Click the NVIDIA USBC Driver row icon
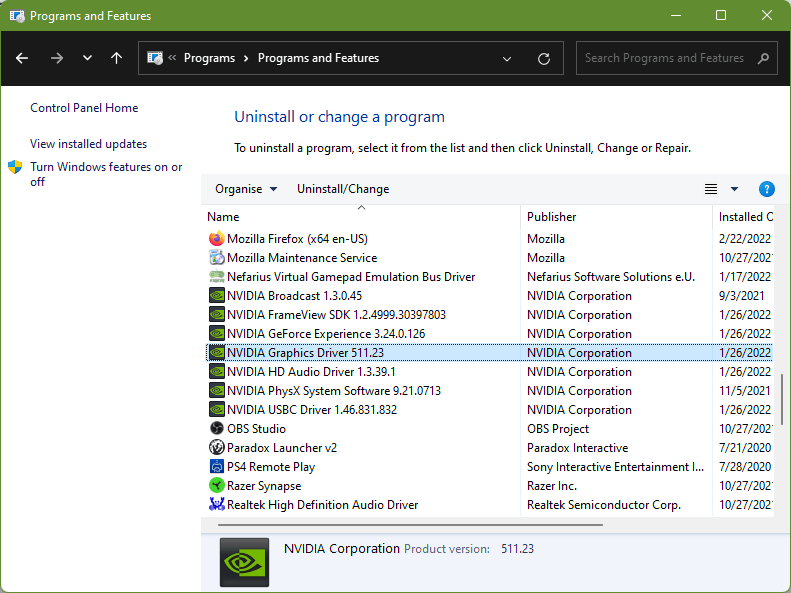791x593 pixels. [216, 409]
